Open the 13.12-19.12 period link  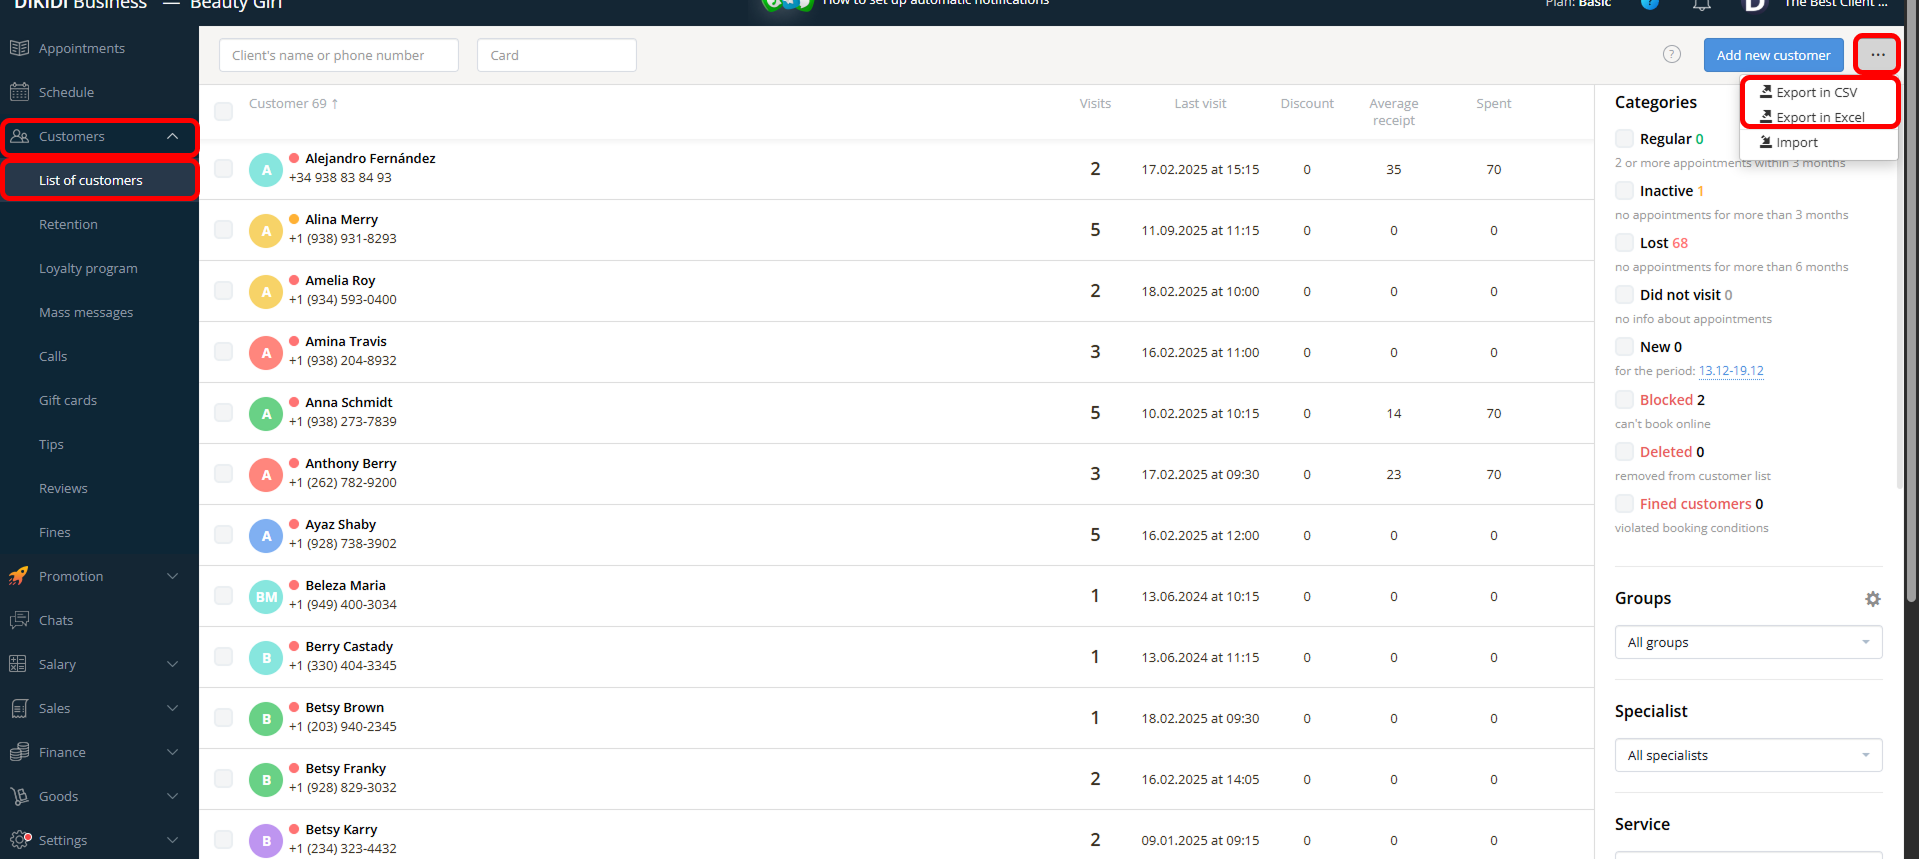(1730, 371)
